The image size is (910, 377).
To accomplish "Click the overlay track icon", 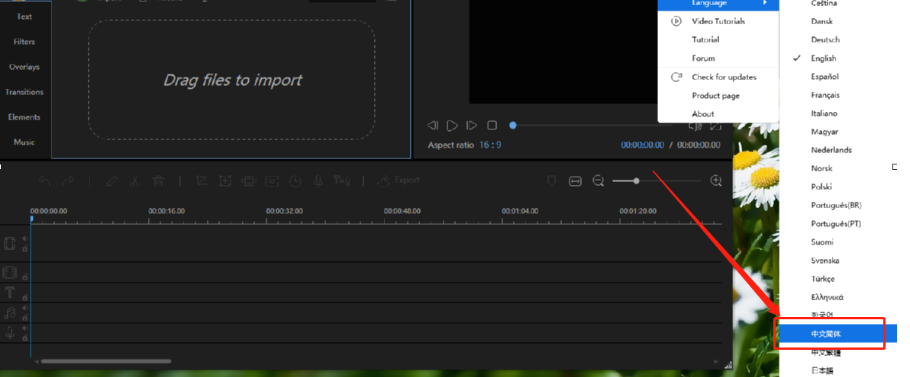I will click(x=10, y=273).
